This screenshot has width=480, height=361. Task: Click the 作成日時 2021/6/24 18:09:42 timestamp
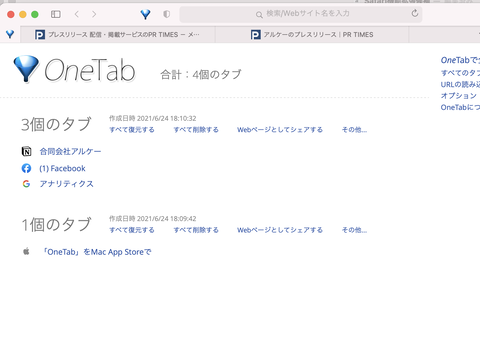click(x=153, y=219)
